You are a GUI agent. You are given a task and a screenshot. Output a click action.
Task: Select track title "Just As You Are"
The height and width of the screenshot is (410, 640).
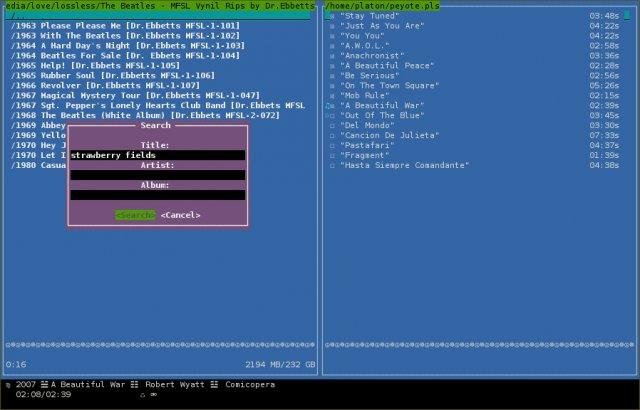pyautogui.click(x=382, y=26)
